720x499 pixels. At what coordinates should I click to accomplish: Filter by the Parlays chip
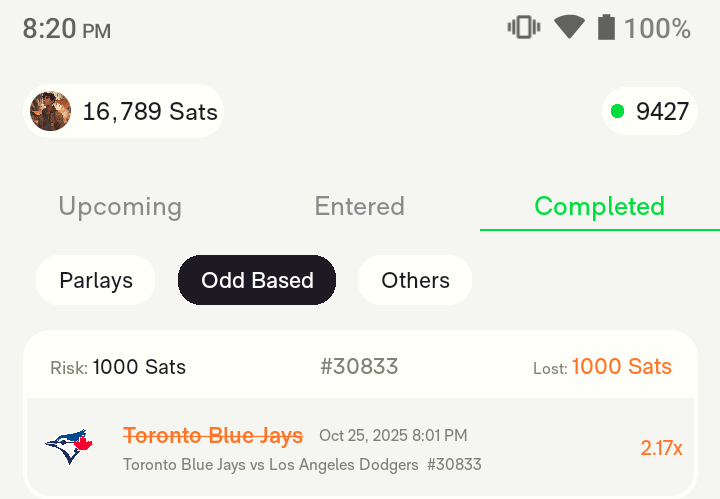pos(96,280)
